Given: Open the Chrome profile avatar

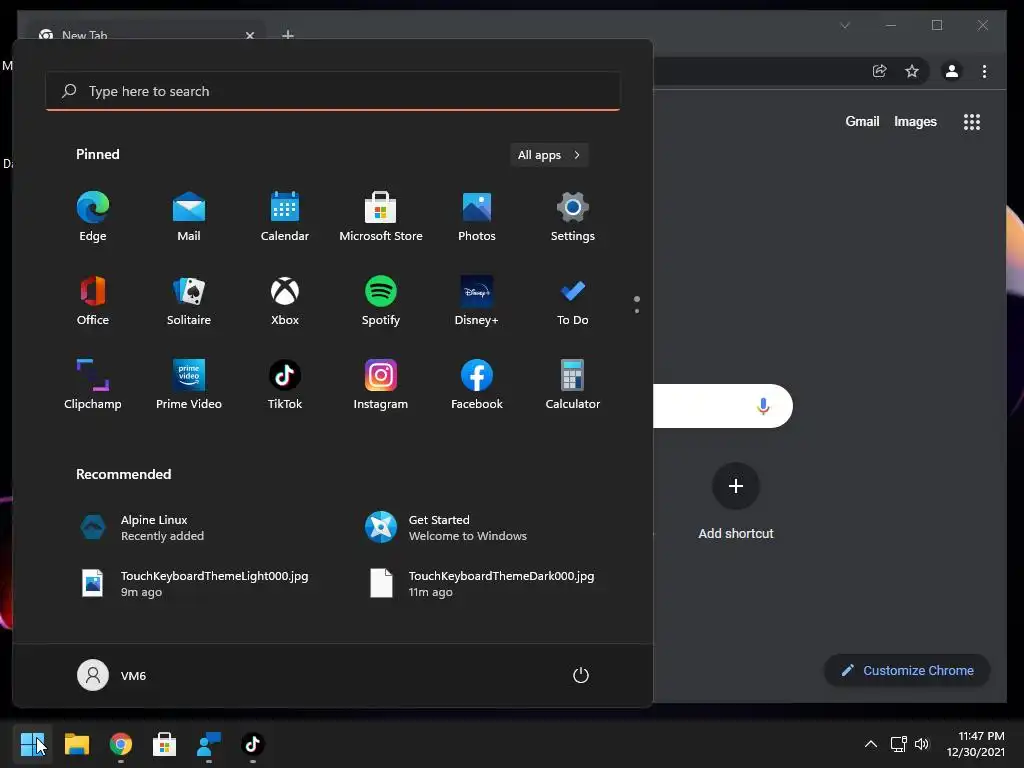Looking at the screenshot, I should tap(952, 71).
